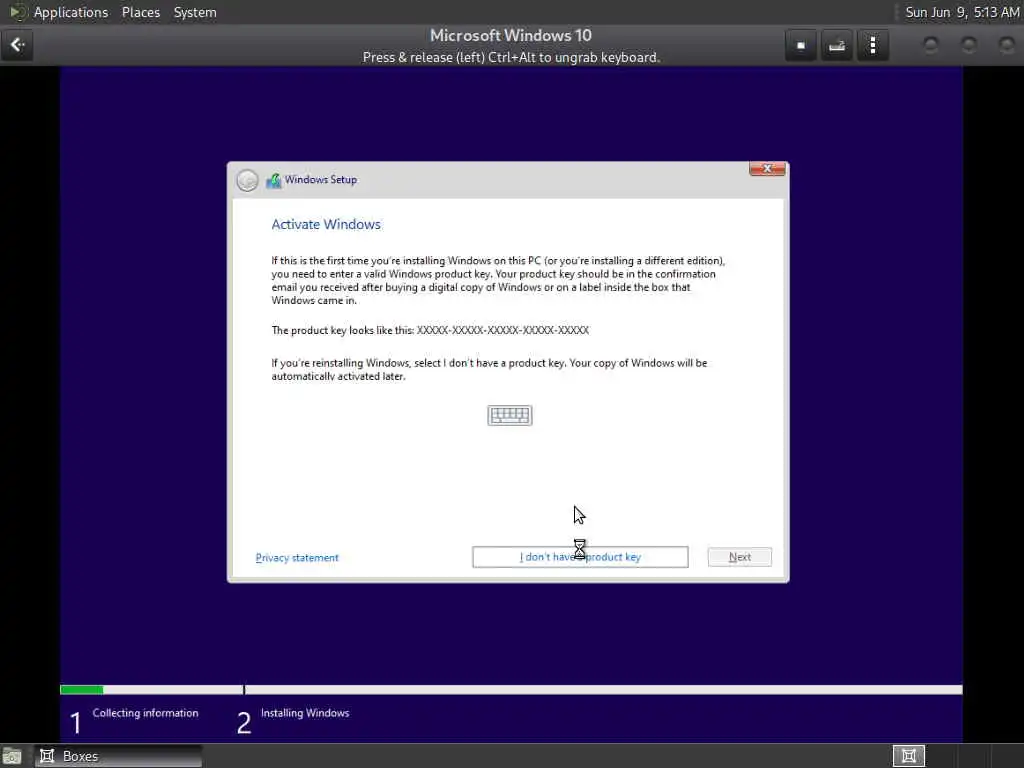Open the System menu
The height and width of the screenshot is (768, 1024).
[x=195, y=12]
